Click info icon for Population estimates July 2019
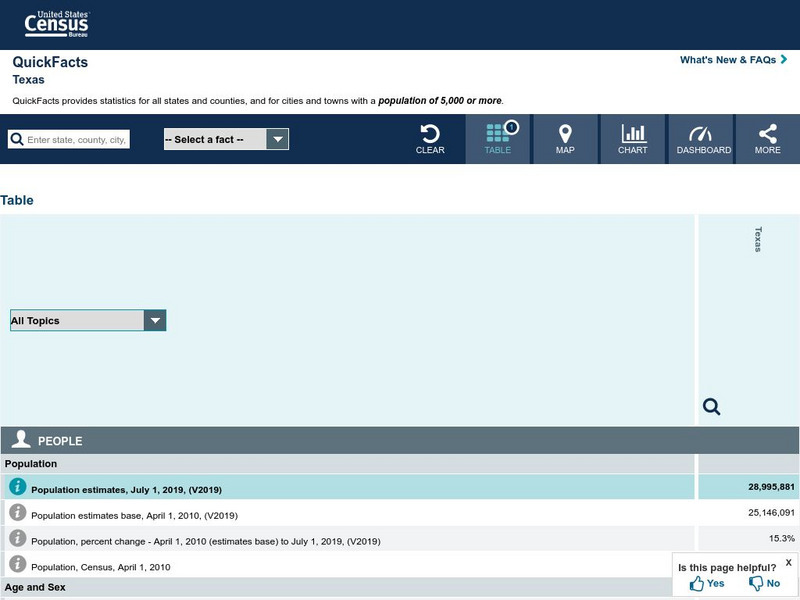Screen dimensions: 800x600 (x=17, y=486)
